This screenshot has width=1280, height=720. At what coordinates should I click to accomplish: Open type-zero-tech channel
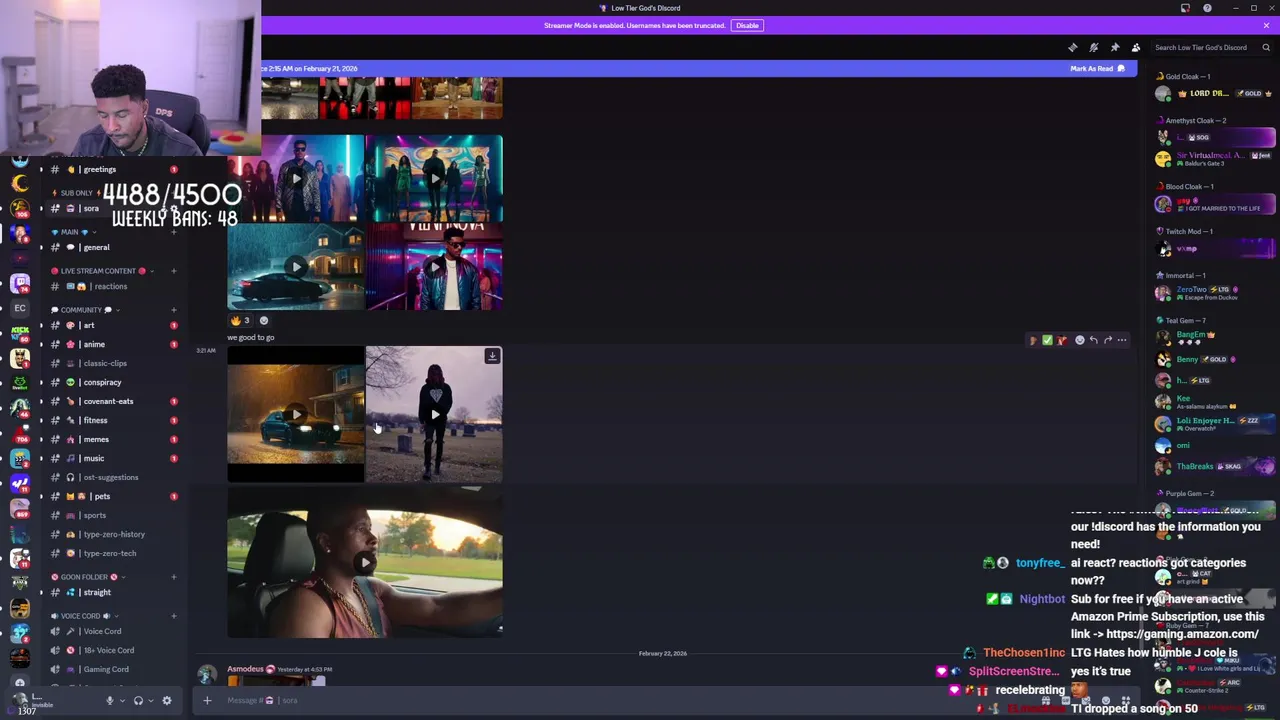tap(112, 553)
